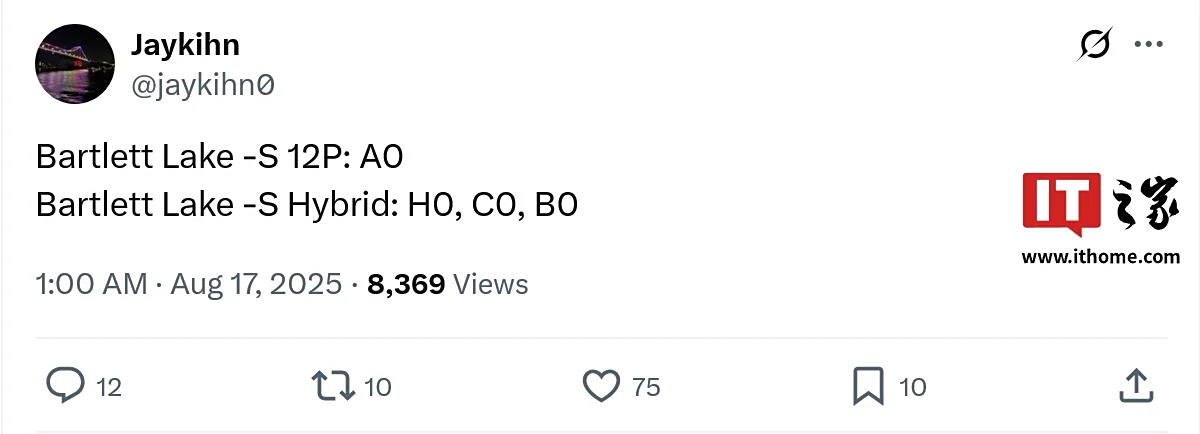1200x434 pixels.
Task: Click the www.ithome.com watermark text
Action: click(1100, 257)
